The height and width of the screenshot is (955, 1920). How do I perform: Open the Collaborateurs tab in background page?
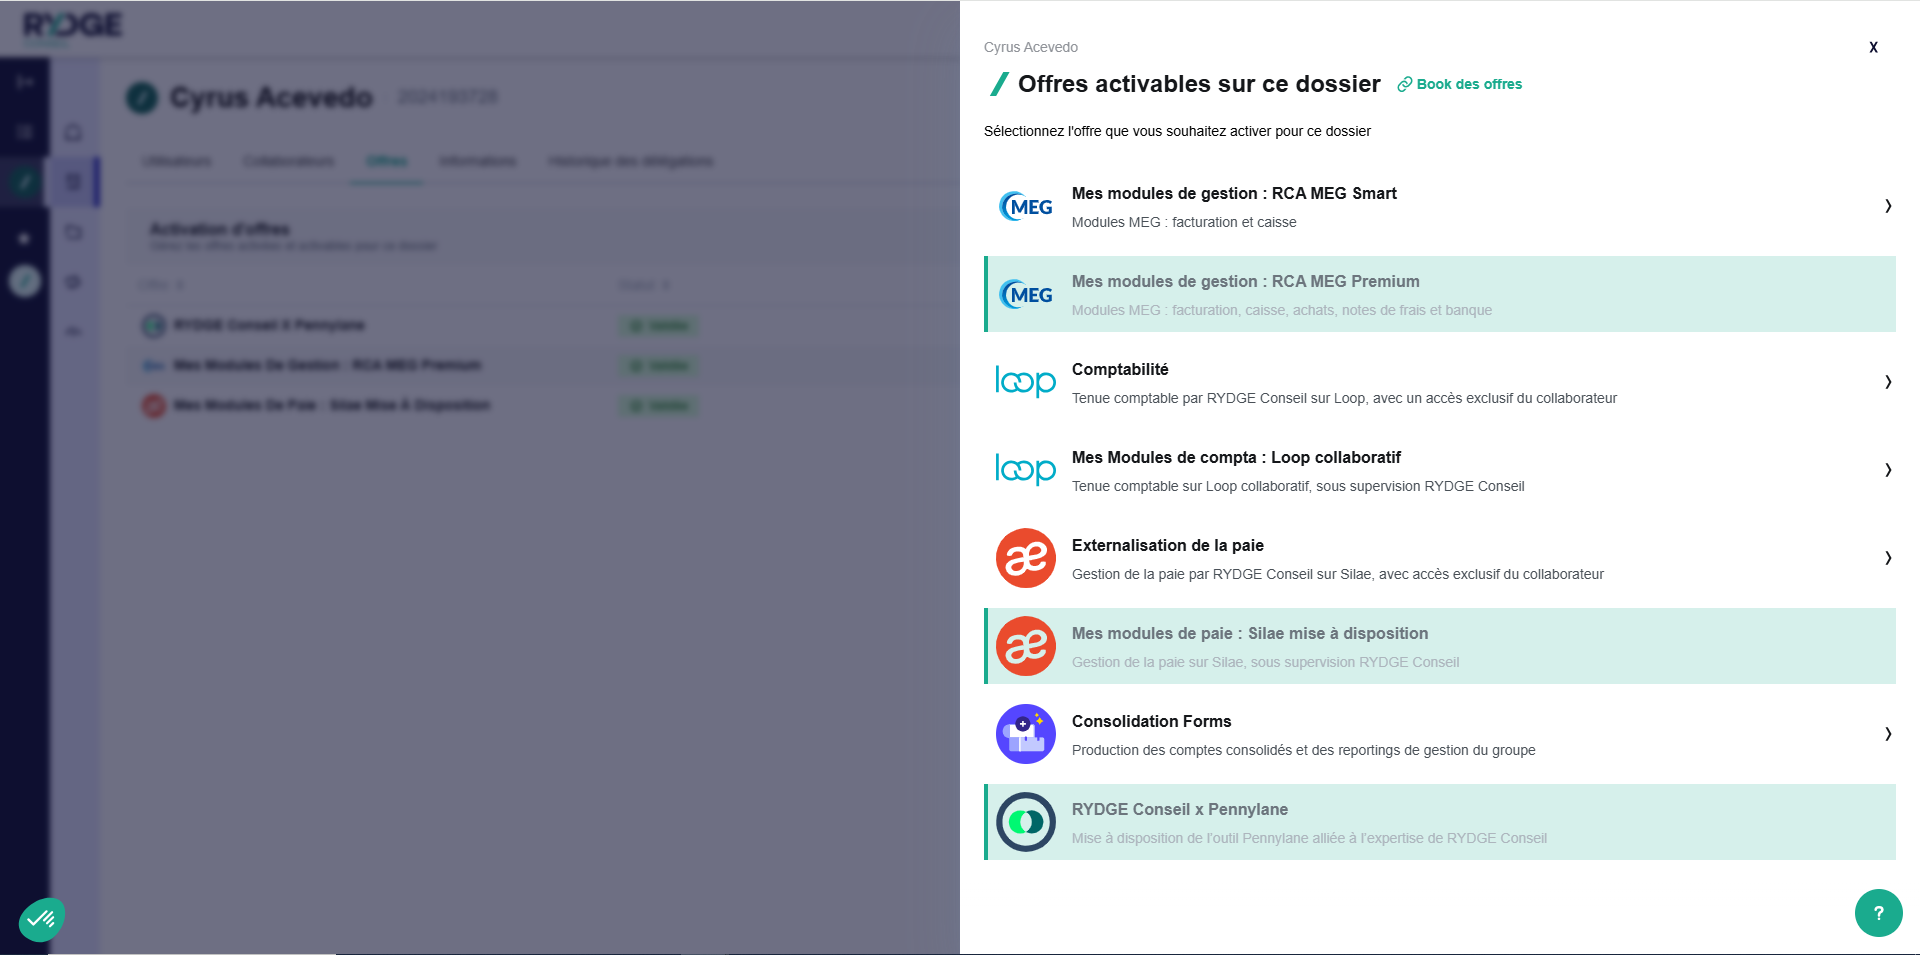coord(289,161)
